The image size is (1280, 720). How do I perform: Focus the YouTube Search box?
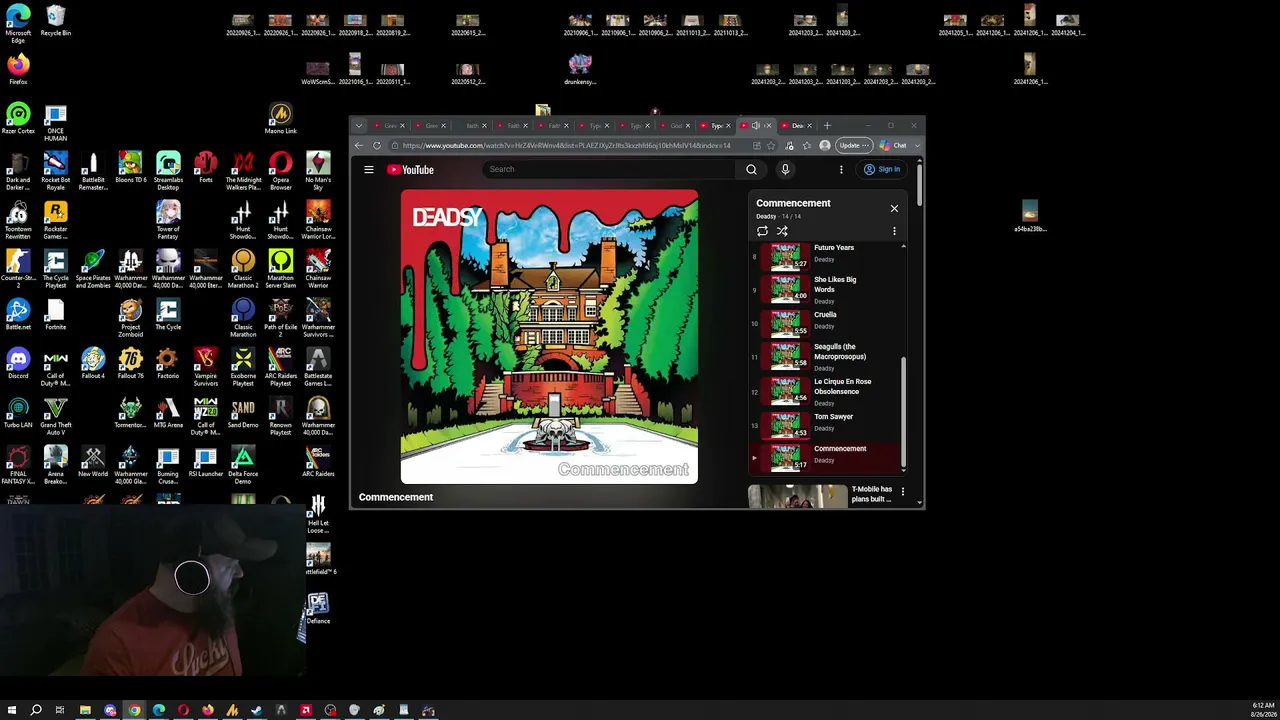click(x=610, y=170)
